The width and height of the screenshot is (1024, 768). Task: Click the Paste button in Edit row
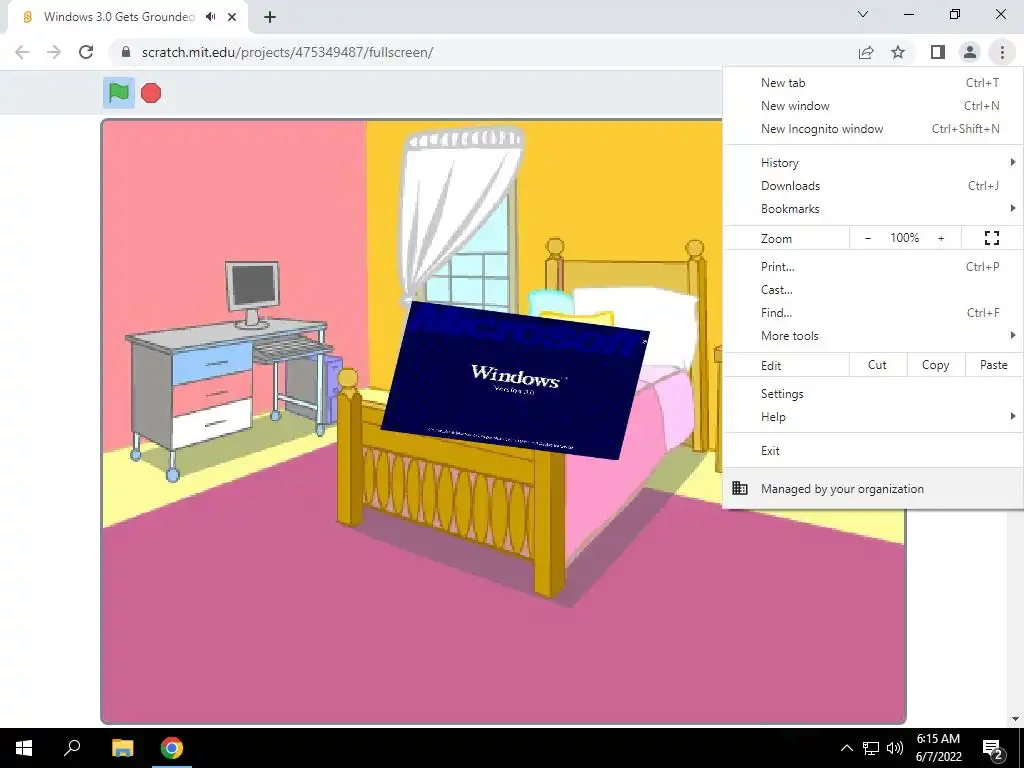pos(994,365)
